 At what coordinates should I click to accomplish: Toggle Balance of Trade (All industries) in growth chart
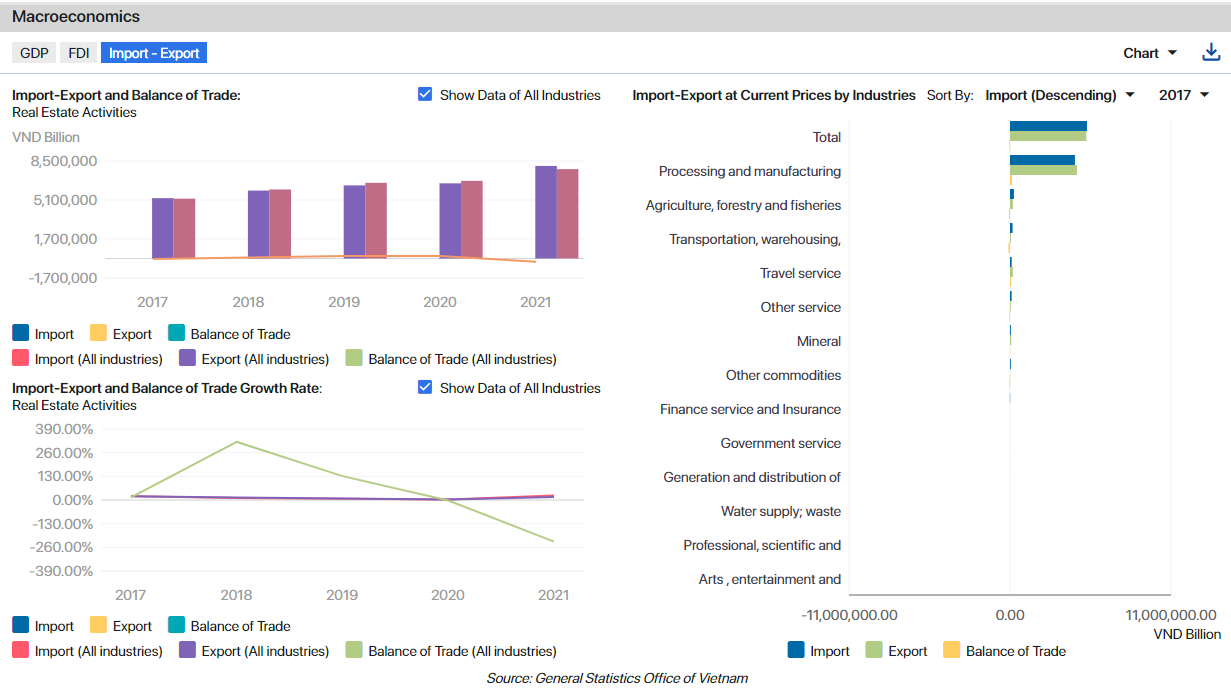tap(355, 651)
